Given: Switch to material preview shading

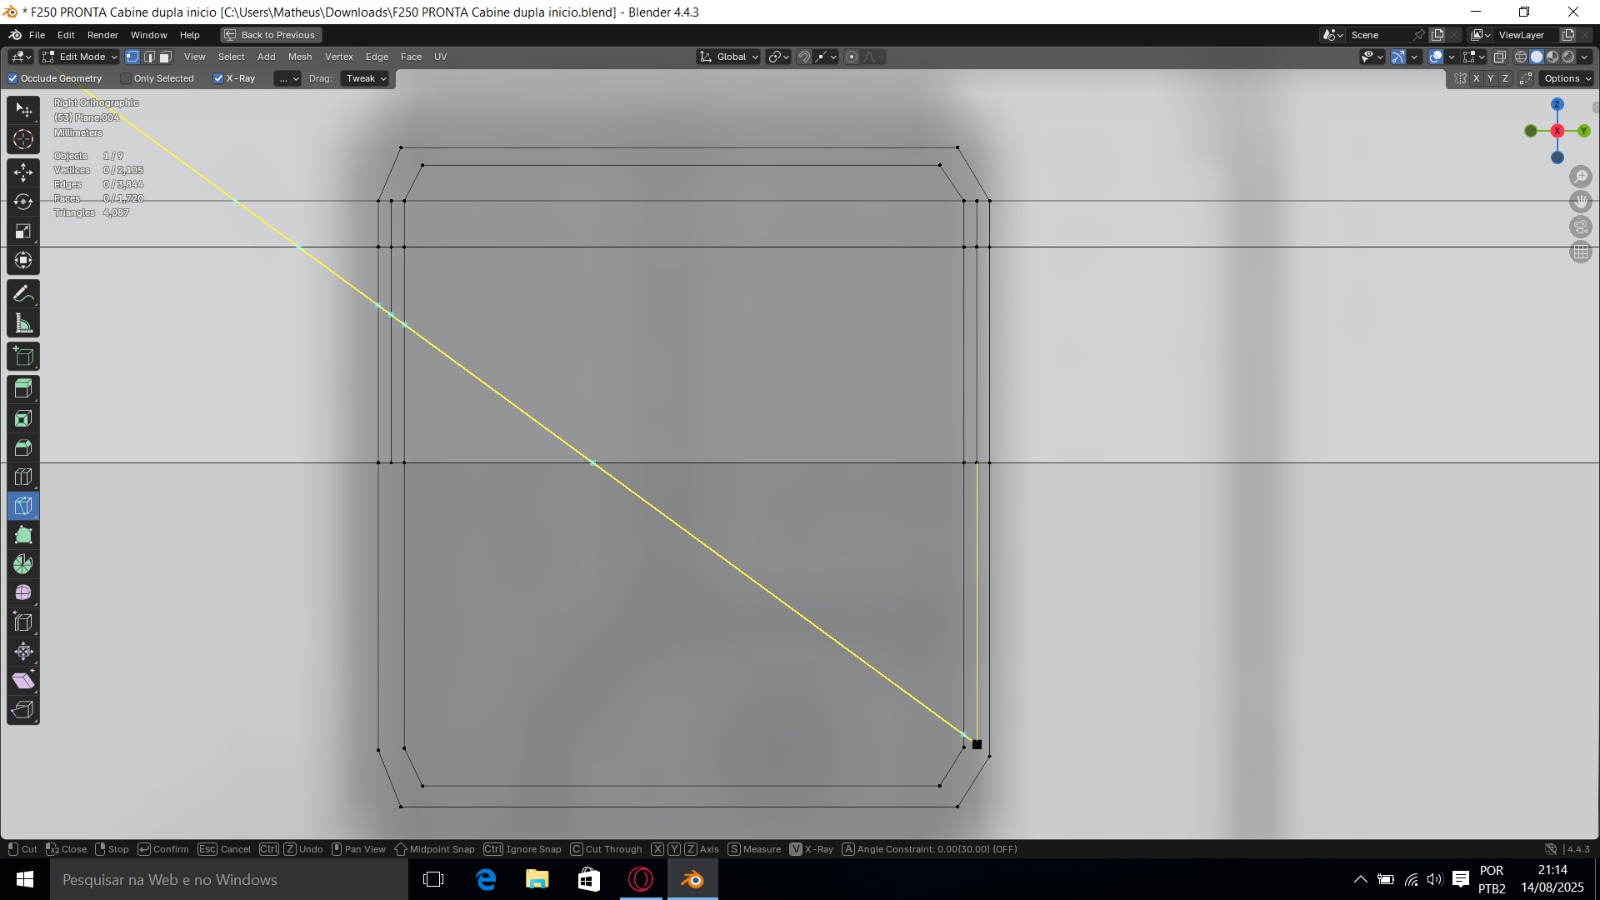Looking at the screenshot, I should tap(1553, 57).
